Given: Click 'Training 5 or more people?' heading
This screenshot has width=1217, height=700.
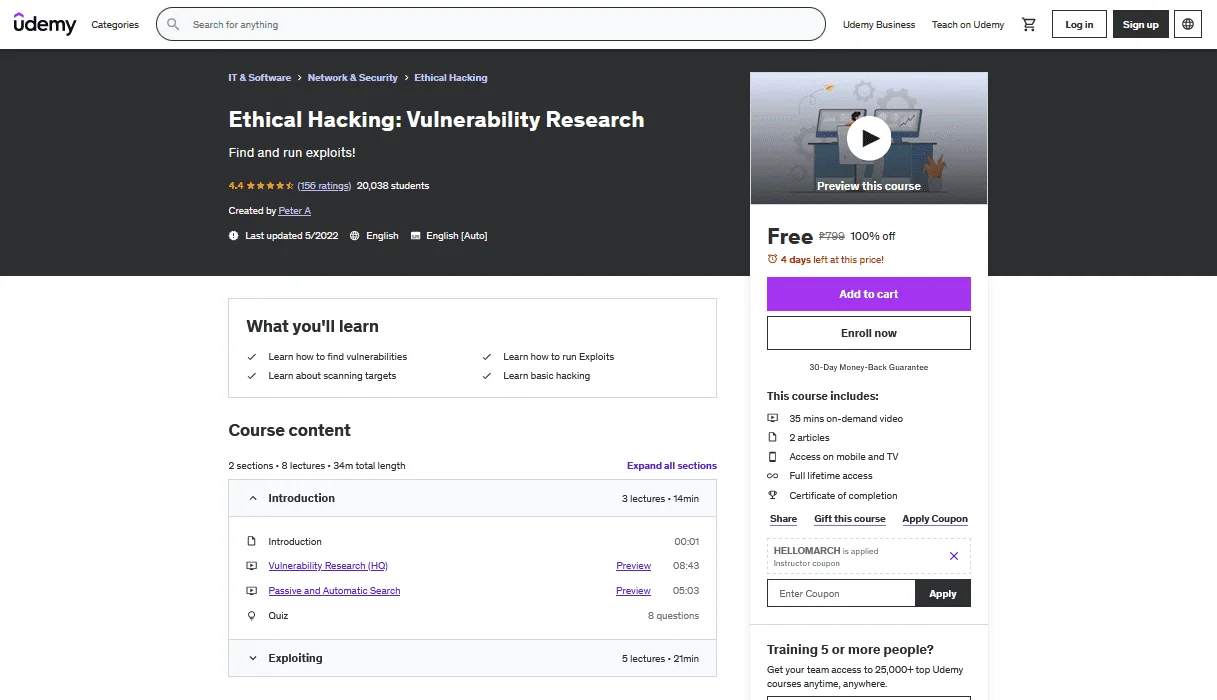Looking at the screenshot, I should [x=851, y=650].
